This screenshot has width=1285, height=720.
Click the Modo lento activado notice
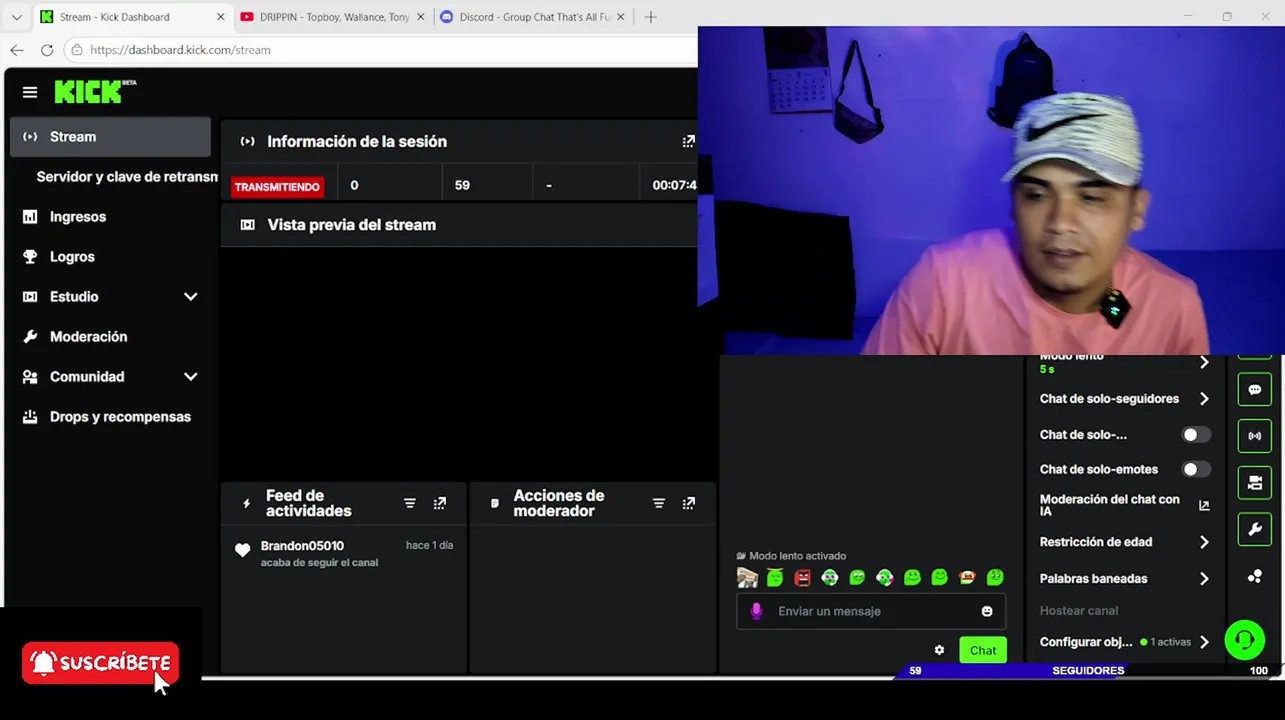click(x=791, y=556)
